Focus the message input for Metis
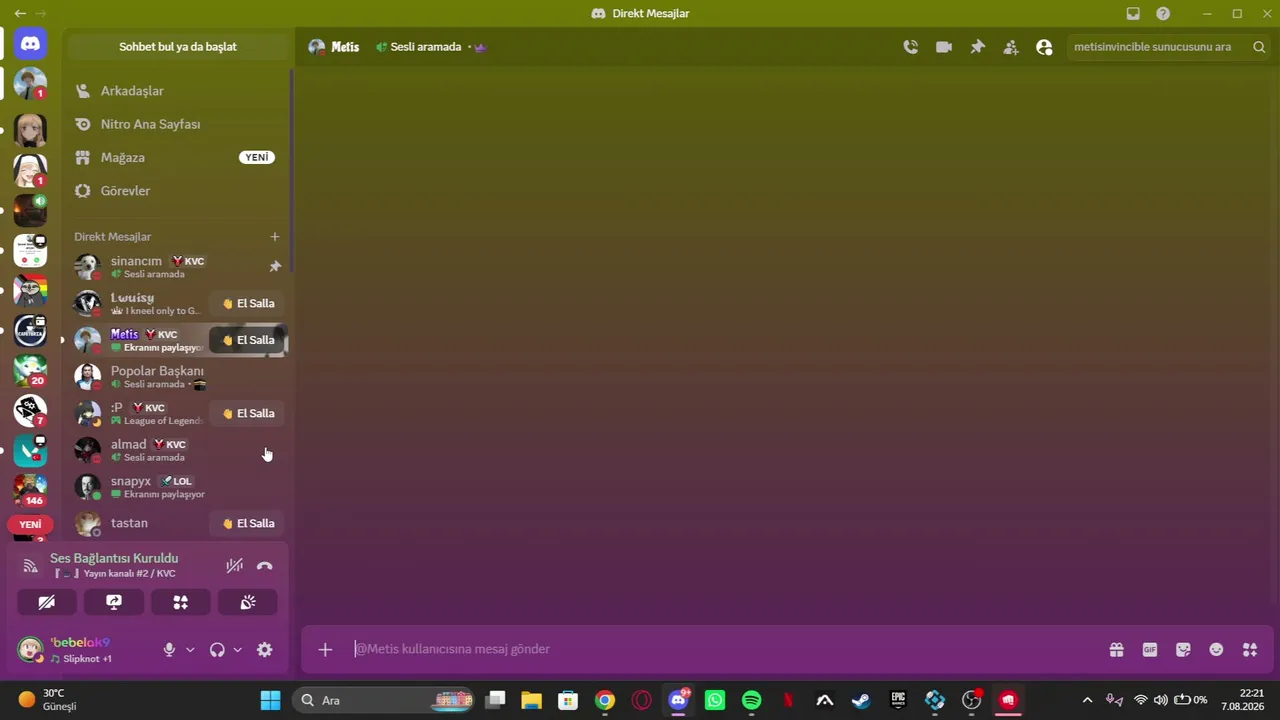1280x720 pixels. tap(725, 650)
